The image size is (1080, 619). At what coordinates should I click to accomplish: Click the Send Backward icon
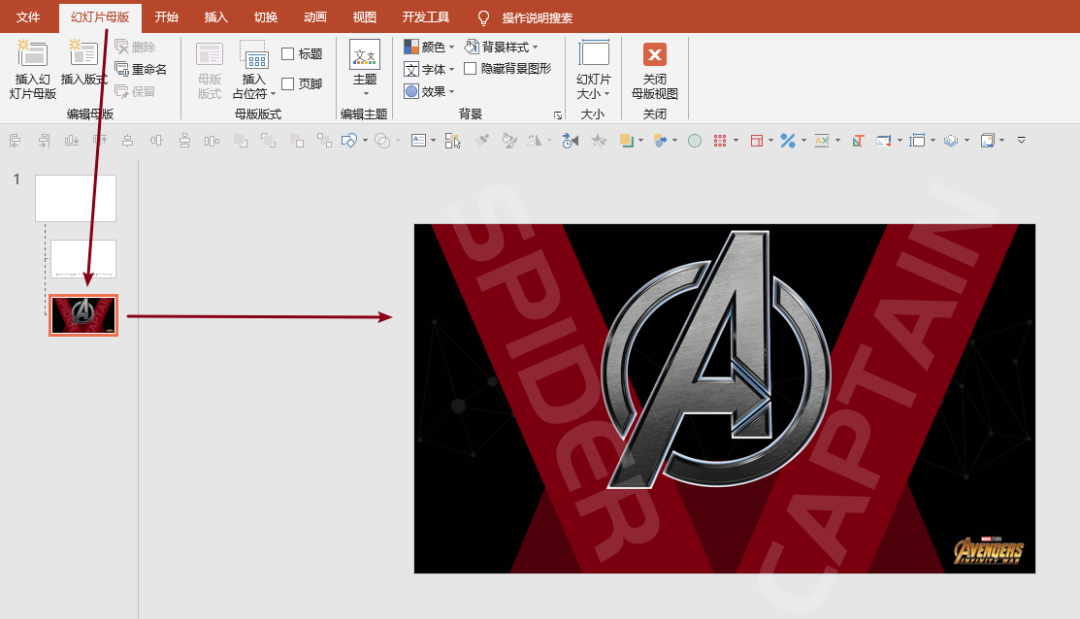tap(297, 140)
